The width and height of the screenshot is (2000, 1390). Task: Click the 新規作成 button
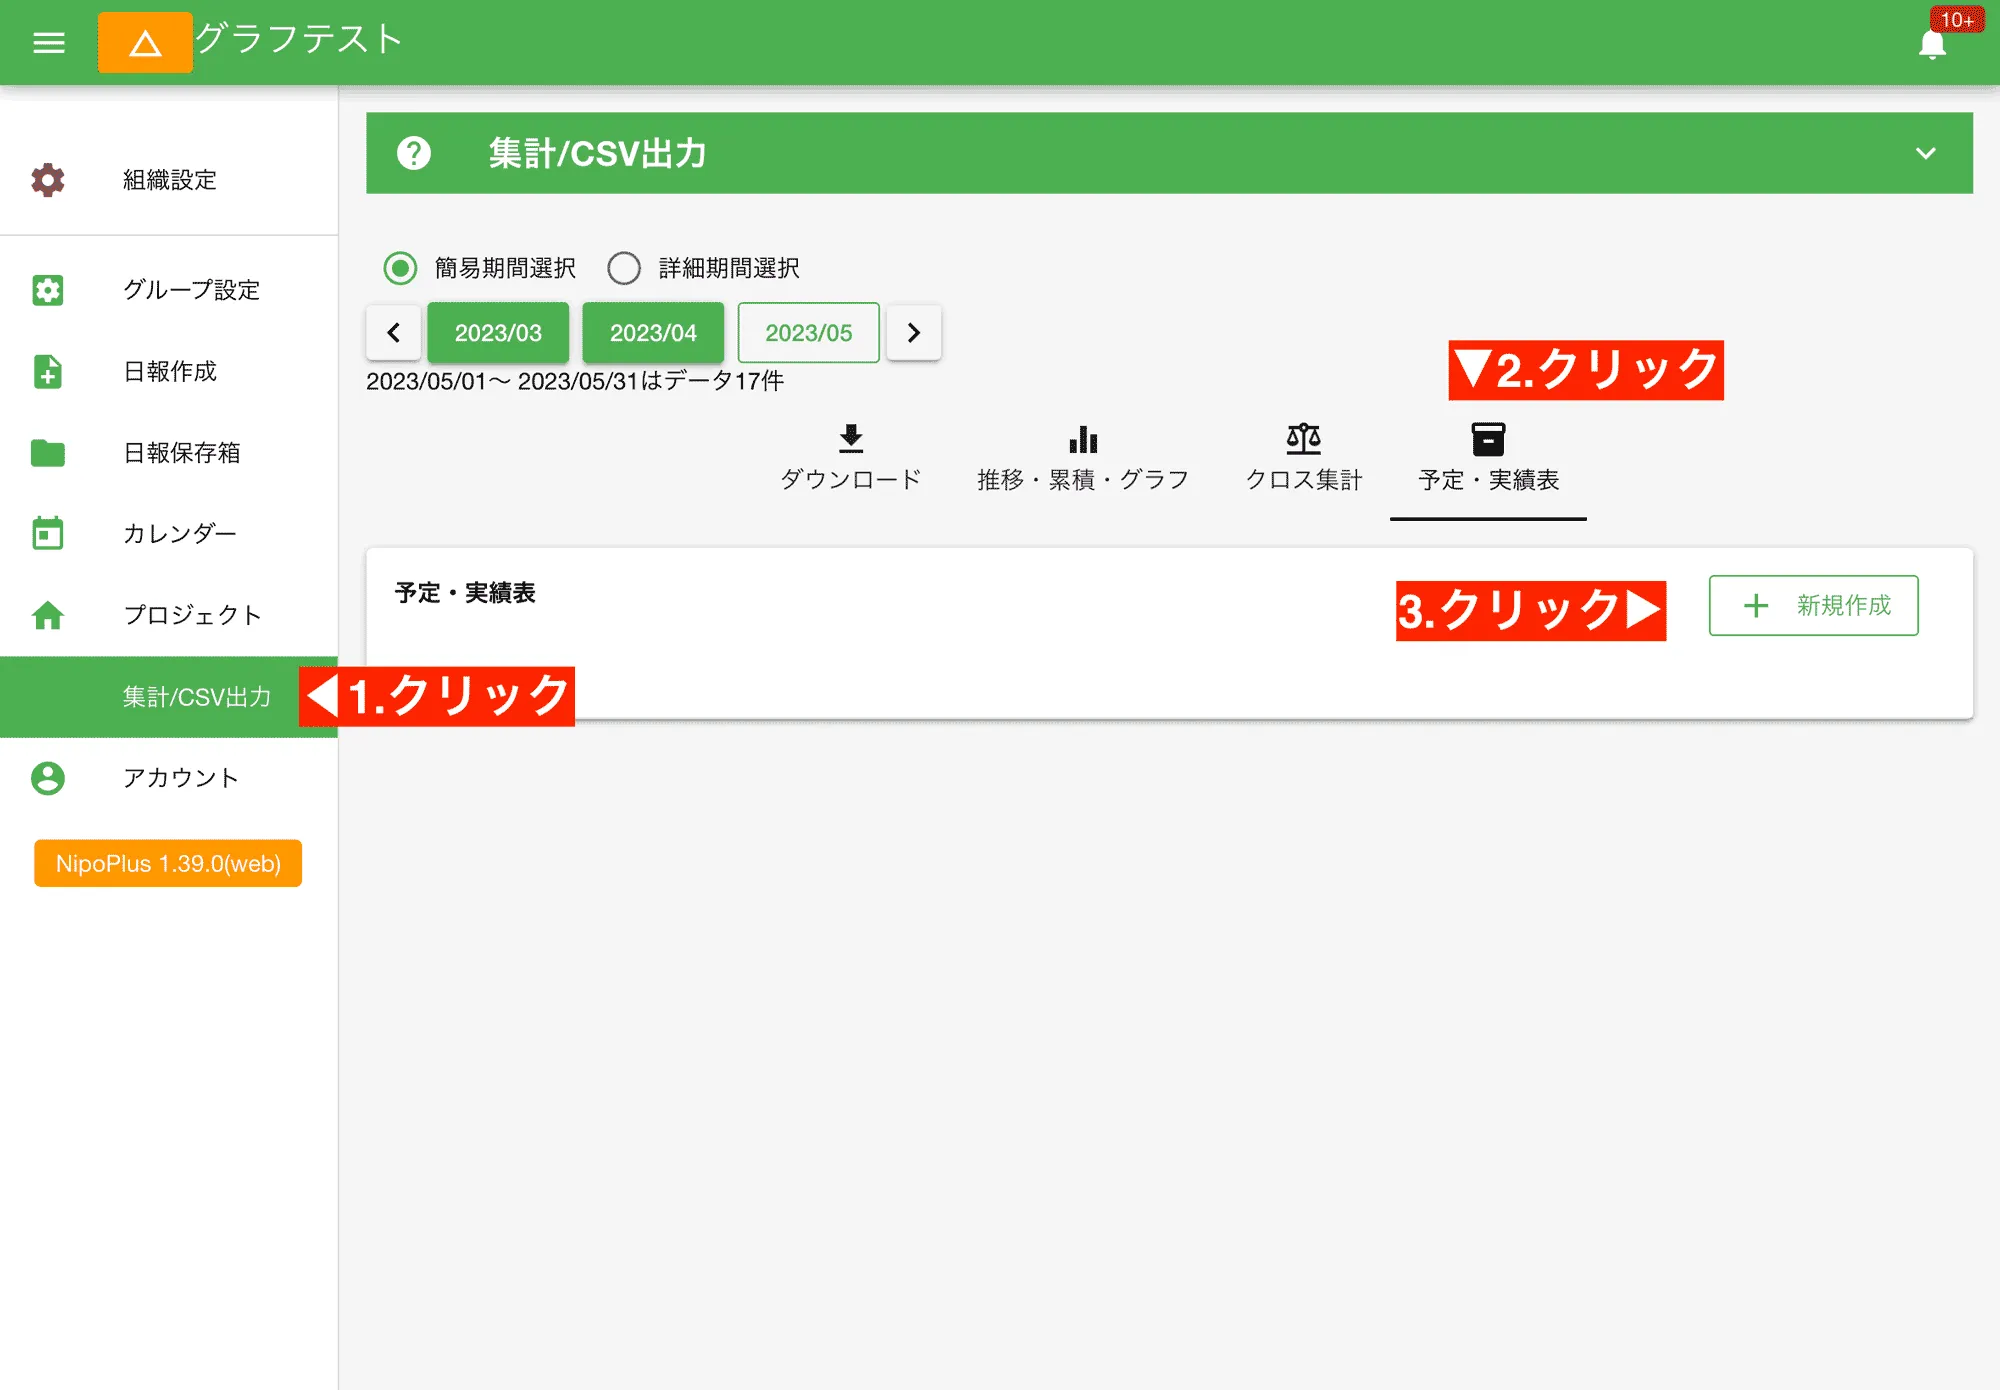pyautogui.click(x=1812, y=605)
